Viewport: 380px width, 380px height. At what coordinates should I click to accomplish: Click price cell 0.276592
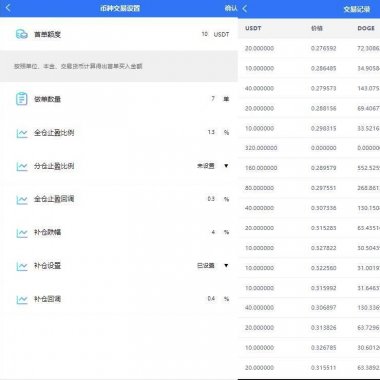[x=323, y=48]
